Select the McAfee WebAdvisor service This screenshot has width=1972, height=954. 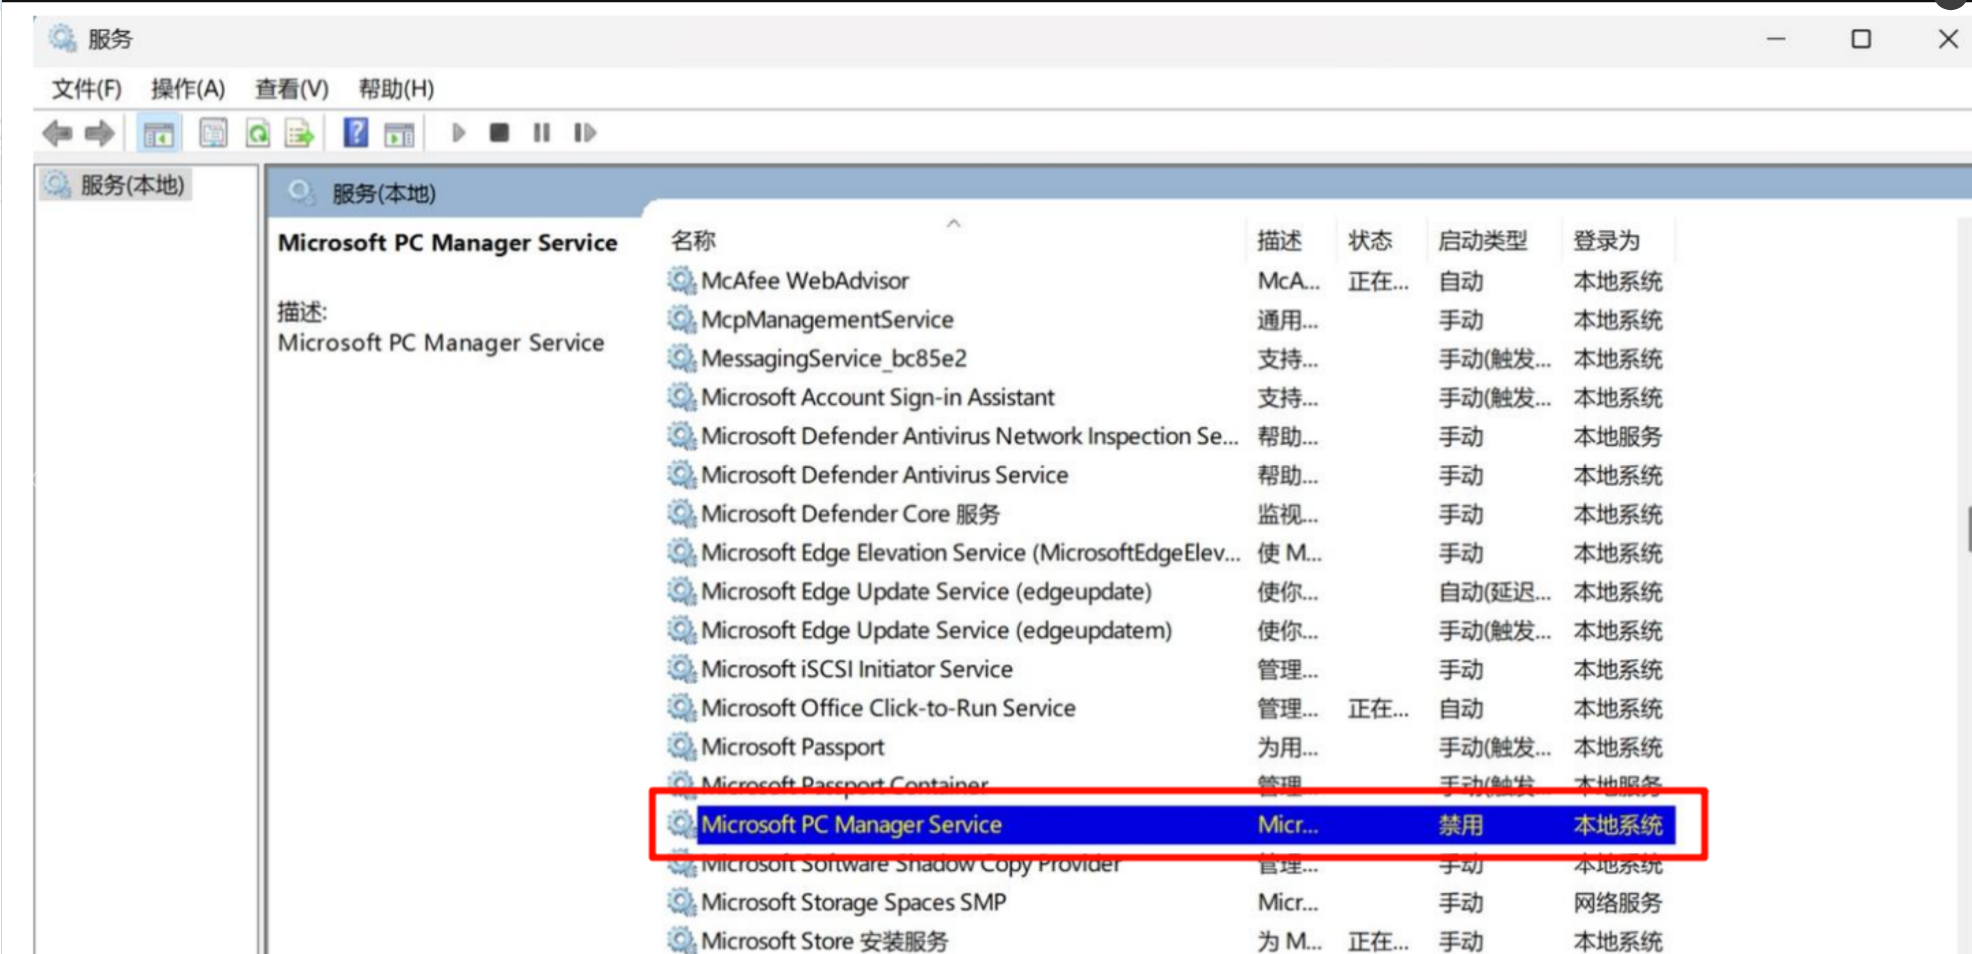(804, 281)
